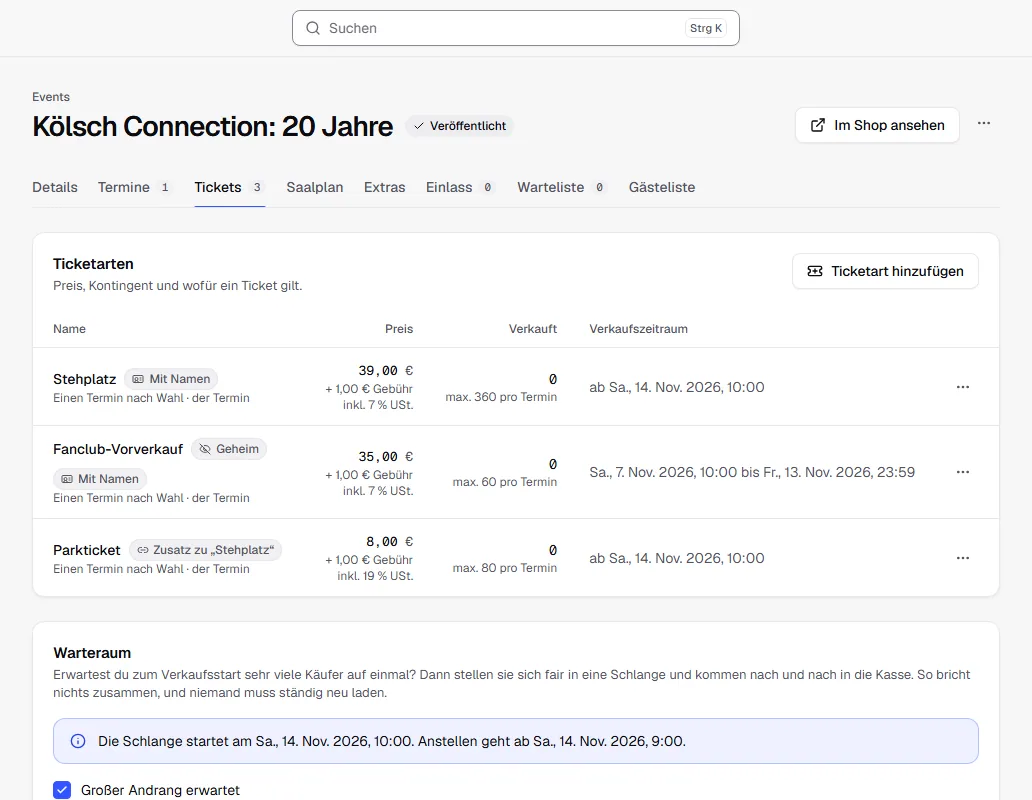This screenshot has height=800, width=1032.
Task: Open the Termine tab
Action: coord(134,188)
